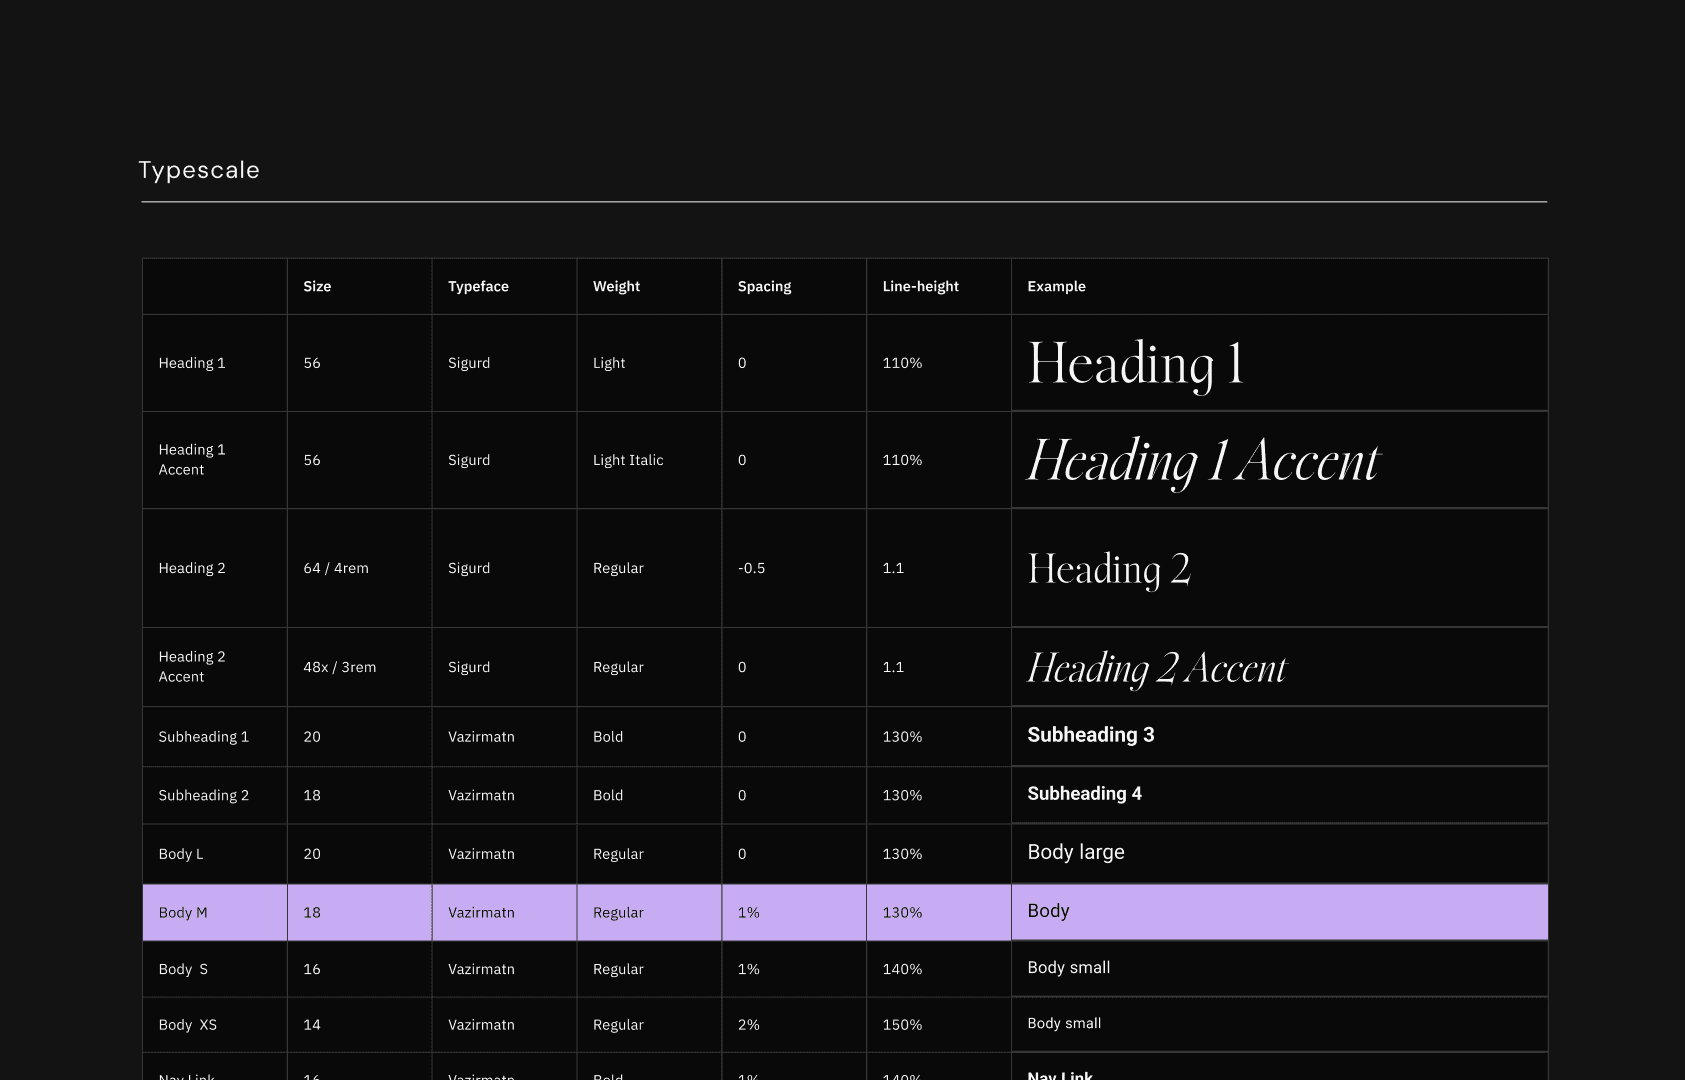Click the Body example in highlighted row
Screen dimensions: 1685x1080
1048,911
